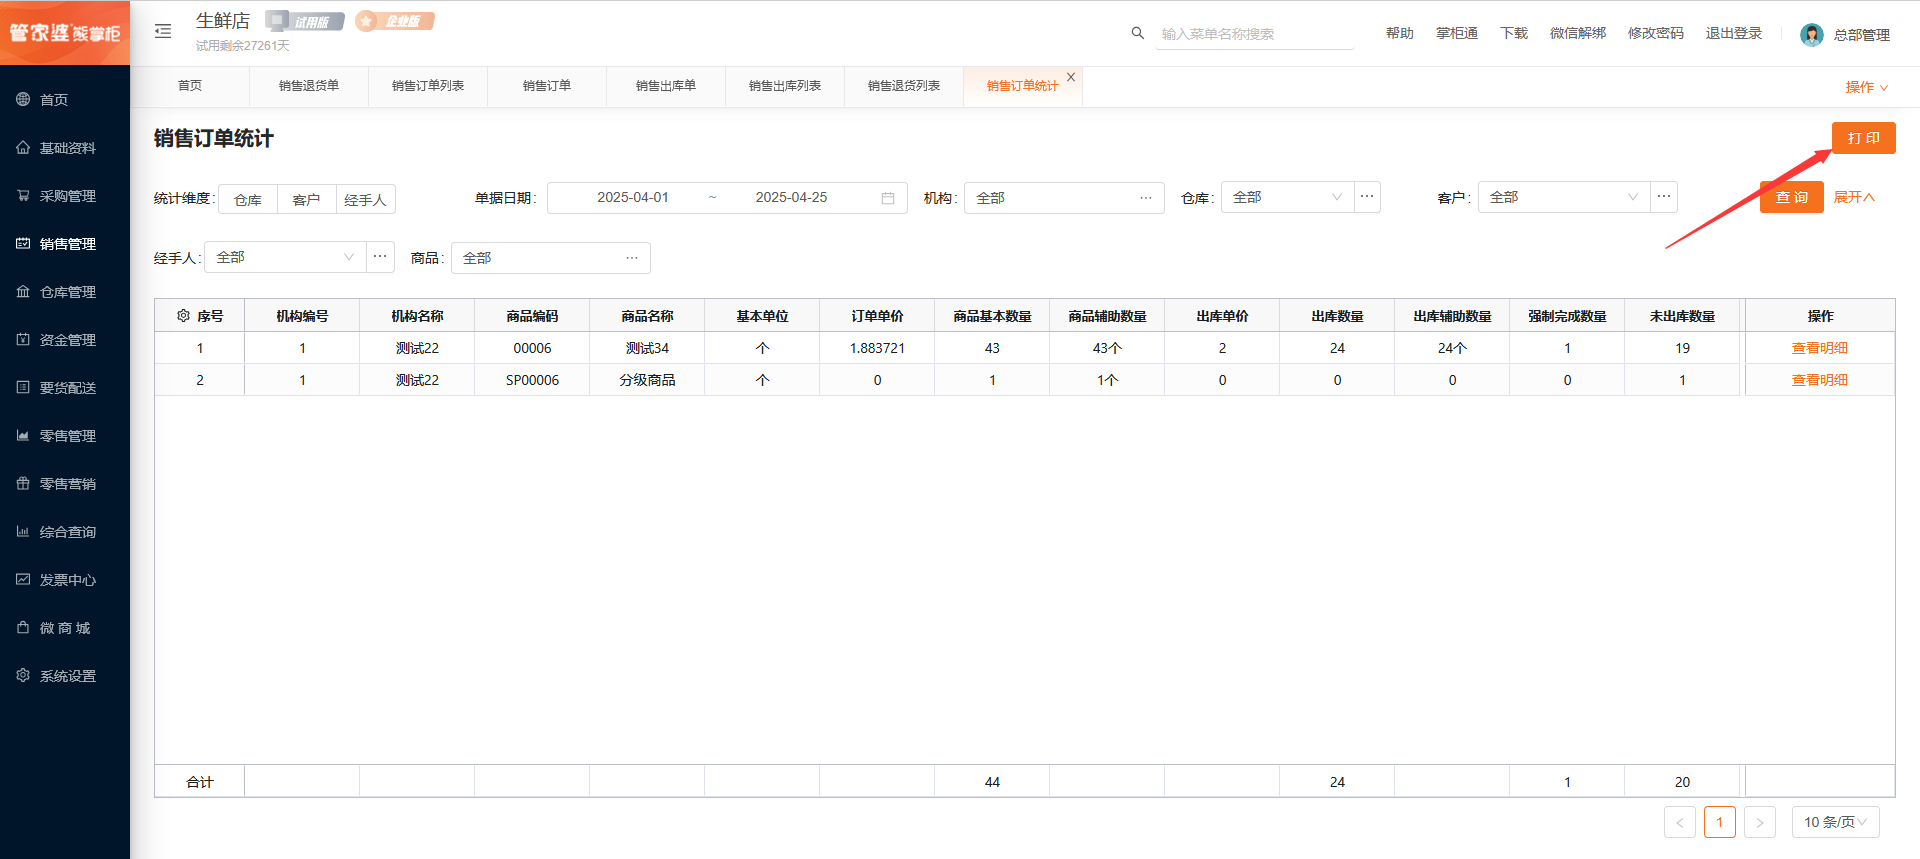
Task: Click the user avatar icon
Action: coord(1811,35)
